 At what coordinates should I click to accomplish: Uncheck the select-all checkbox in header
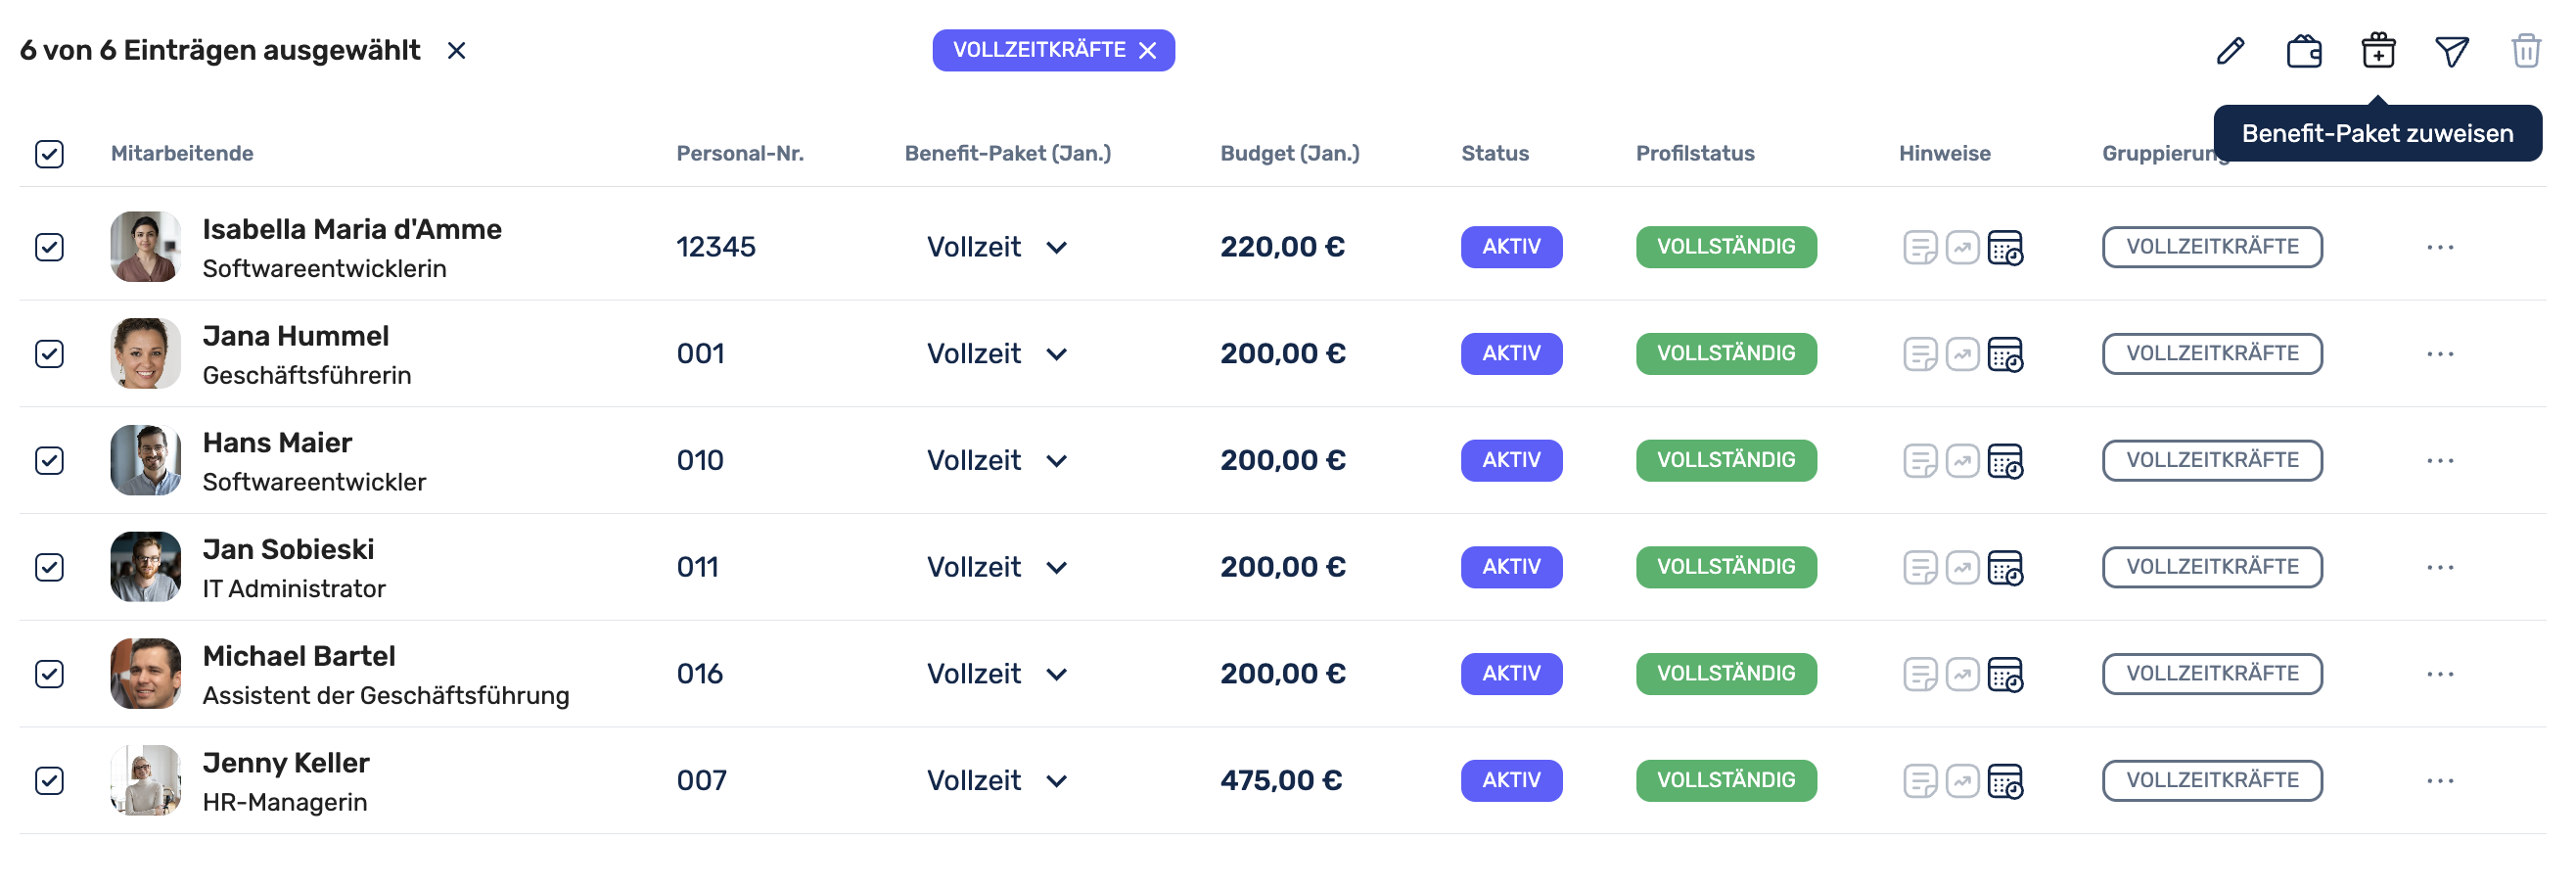point(49,154)
